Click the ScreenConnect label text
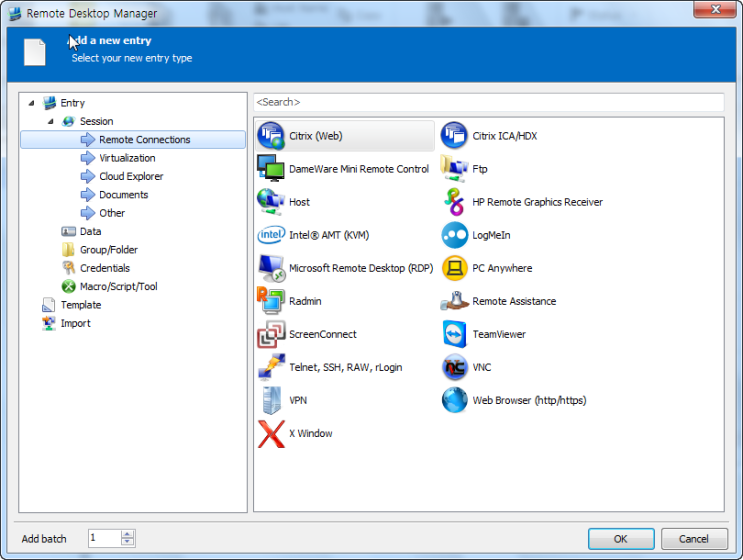The width and height of the screenshot is (743, 560). (x=323, y=334)
